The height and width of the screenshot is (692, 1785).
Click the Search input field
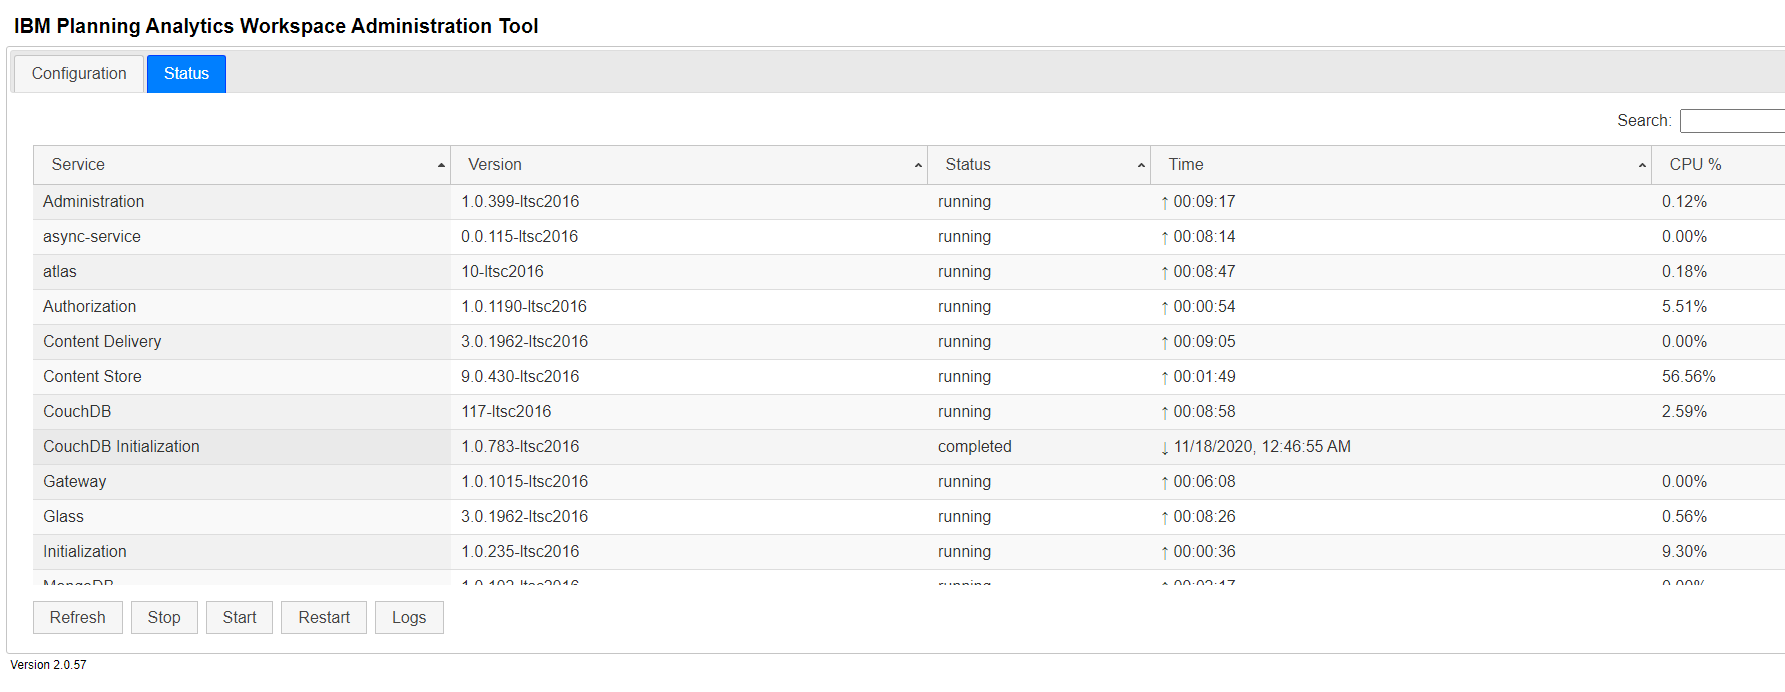(x=1732, y=121)
